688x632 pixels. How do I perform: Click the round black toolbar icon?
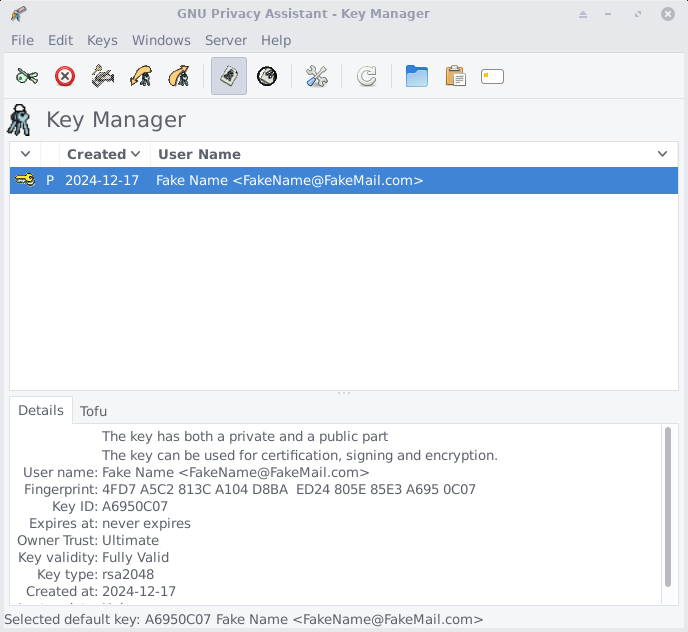pyautogui.click(x=267, y=76)
